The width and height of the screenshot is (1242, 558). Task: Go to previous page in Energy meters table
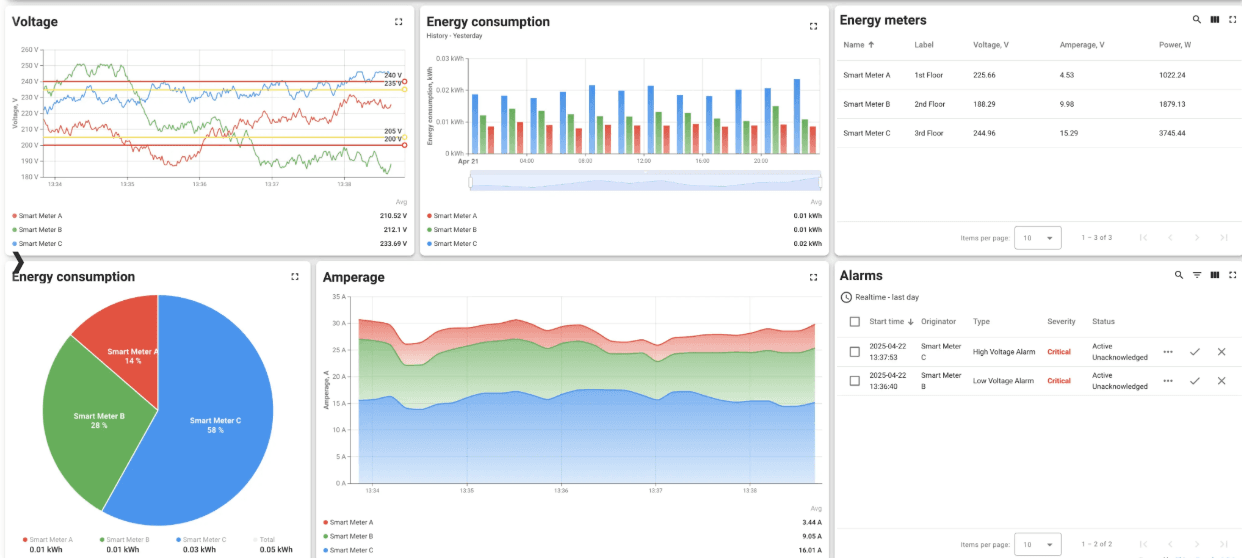pyautogui.click(x=1170, y=237)
